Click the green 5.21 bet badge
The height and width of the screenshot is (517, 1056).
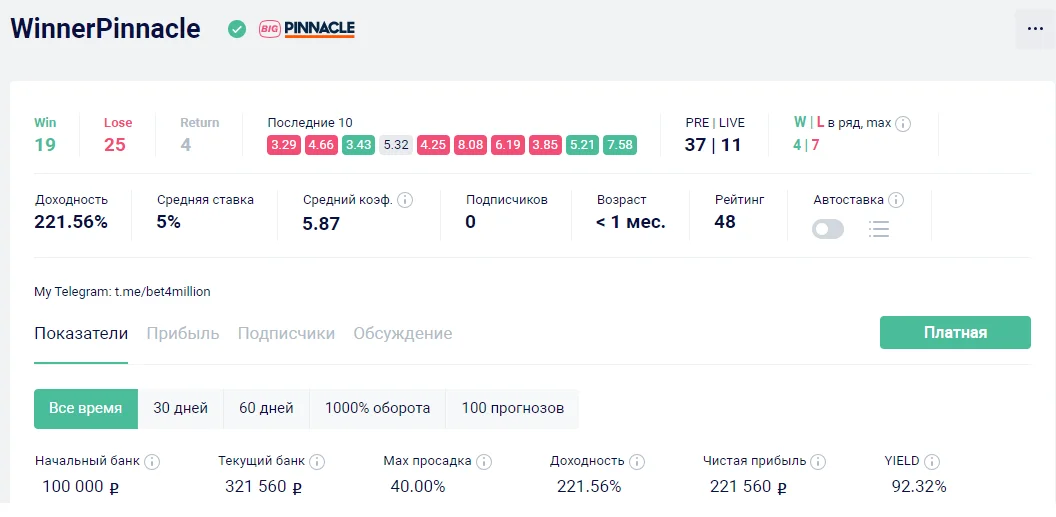(583, 145)
